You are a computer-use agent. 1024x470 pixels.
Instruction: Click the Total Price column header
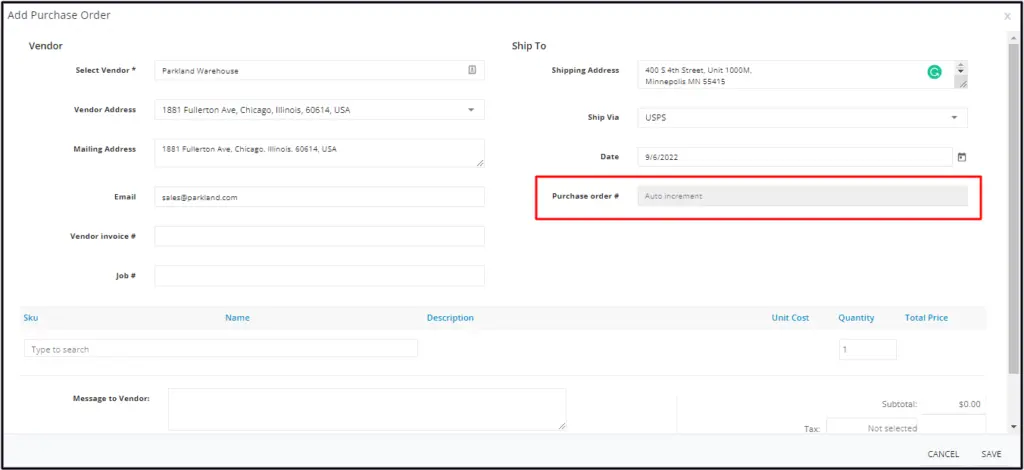[926, 318]
